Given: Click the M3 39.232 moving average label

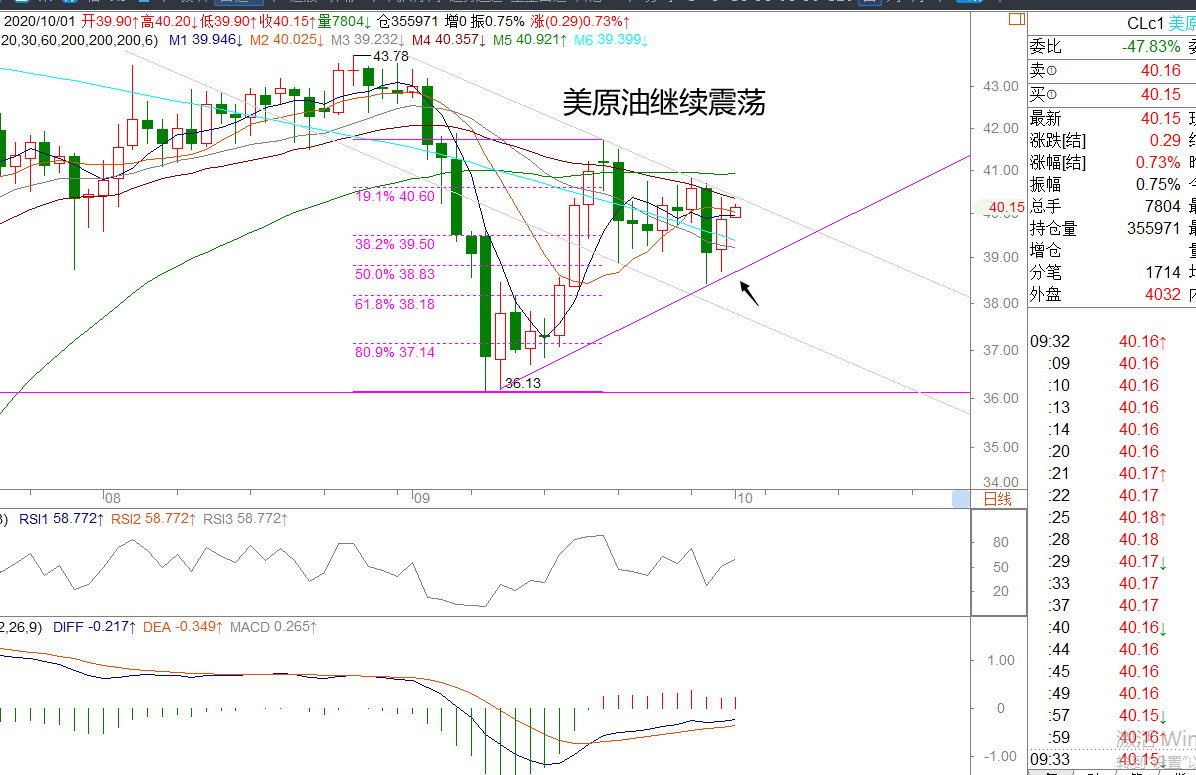Looking at the screenshot, I should tap(367, 40).
